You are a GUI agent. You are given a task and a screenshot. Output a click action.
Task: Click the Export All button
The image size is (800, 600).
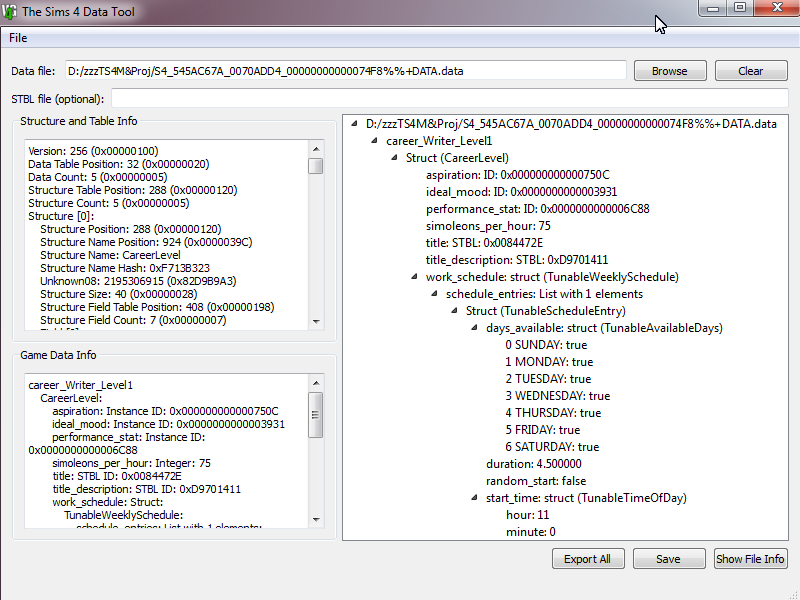(x=588, y=559)
